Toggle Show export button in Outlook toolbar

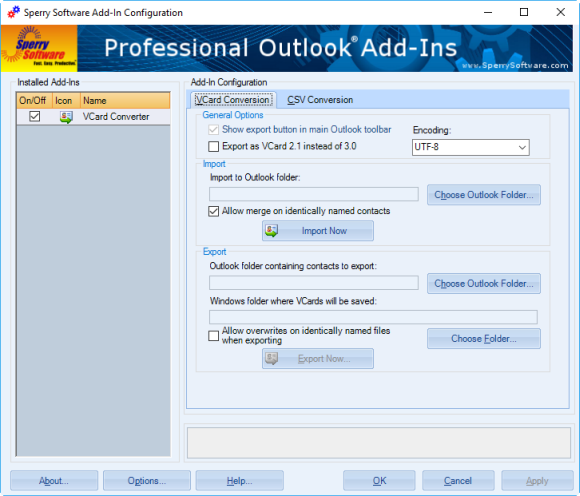pos(213,130)
